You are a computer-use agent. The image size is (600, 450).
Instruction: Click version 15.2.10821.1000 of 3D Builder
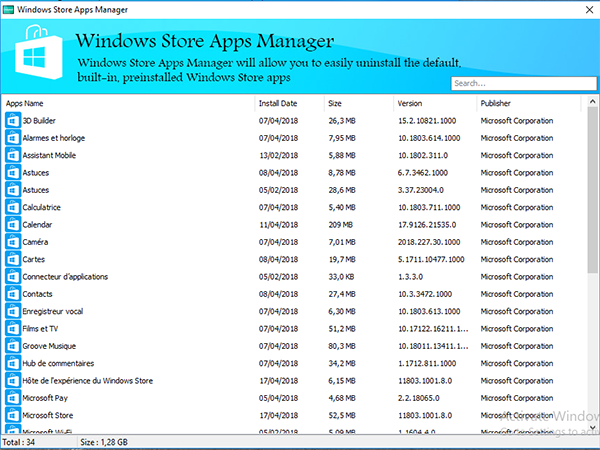(x=427, y=121)
